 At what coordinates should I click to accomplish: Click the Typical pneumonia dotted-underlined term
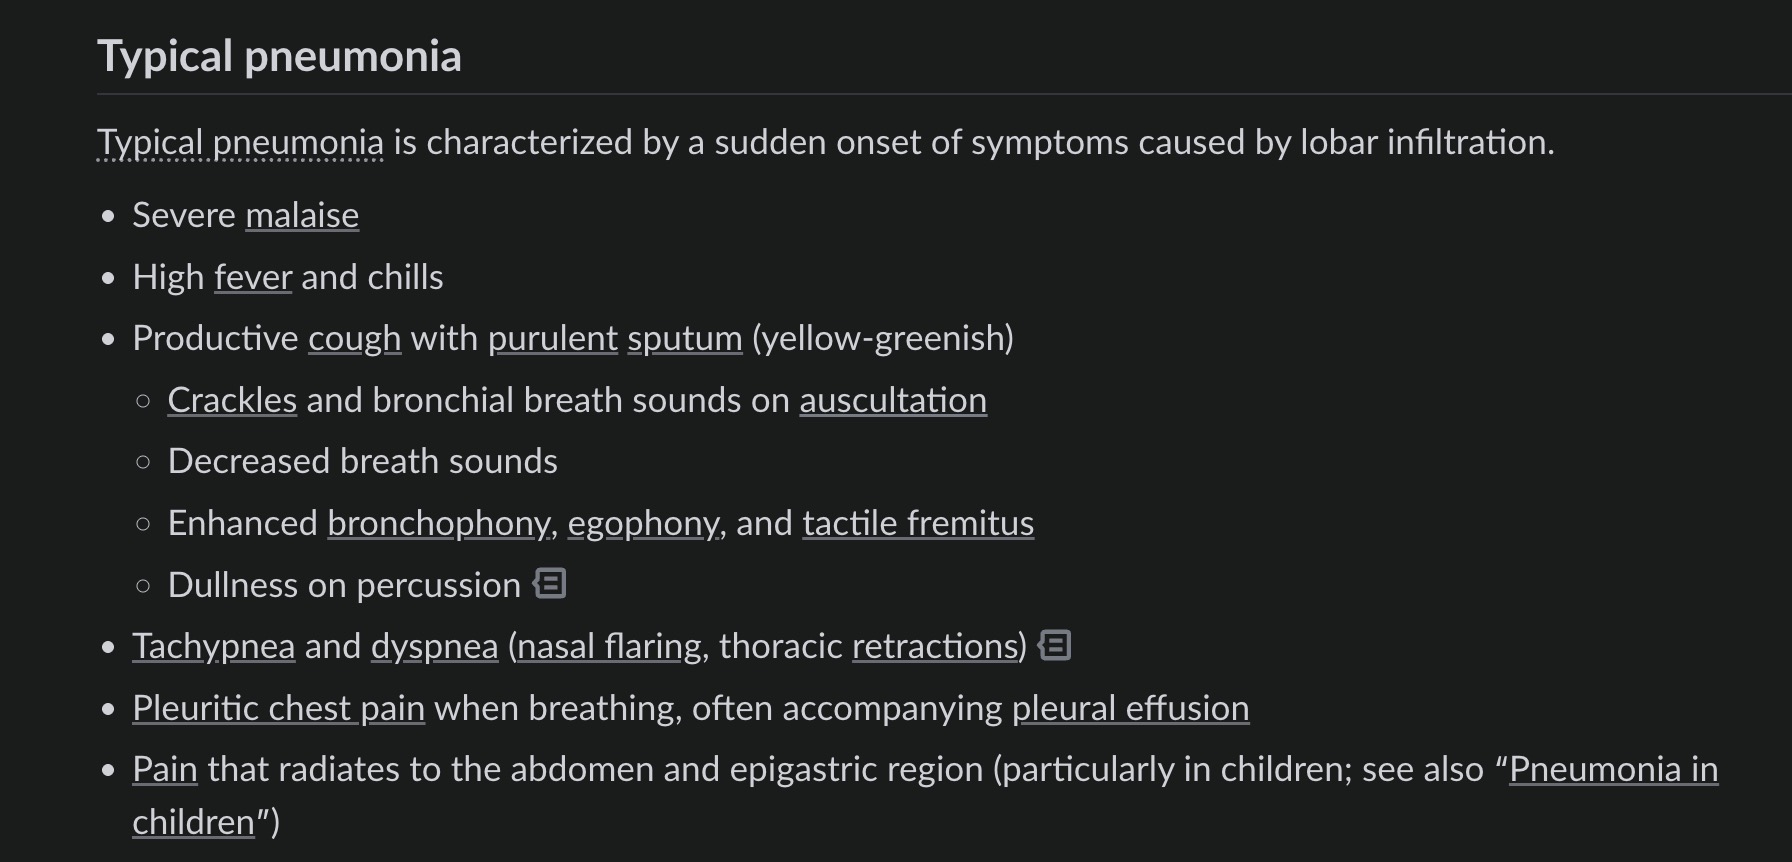click(x=240, y=143)
